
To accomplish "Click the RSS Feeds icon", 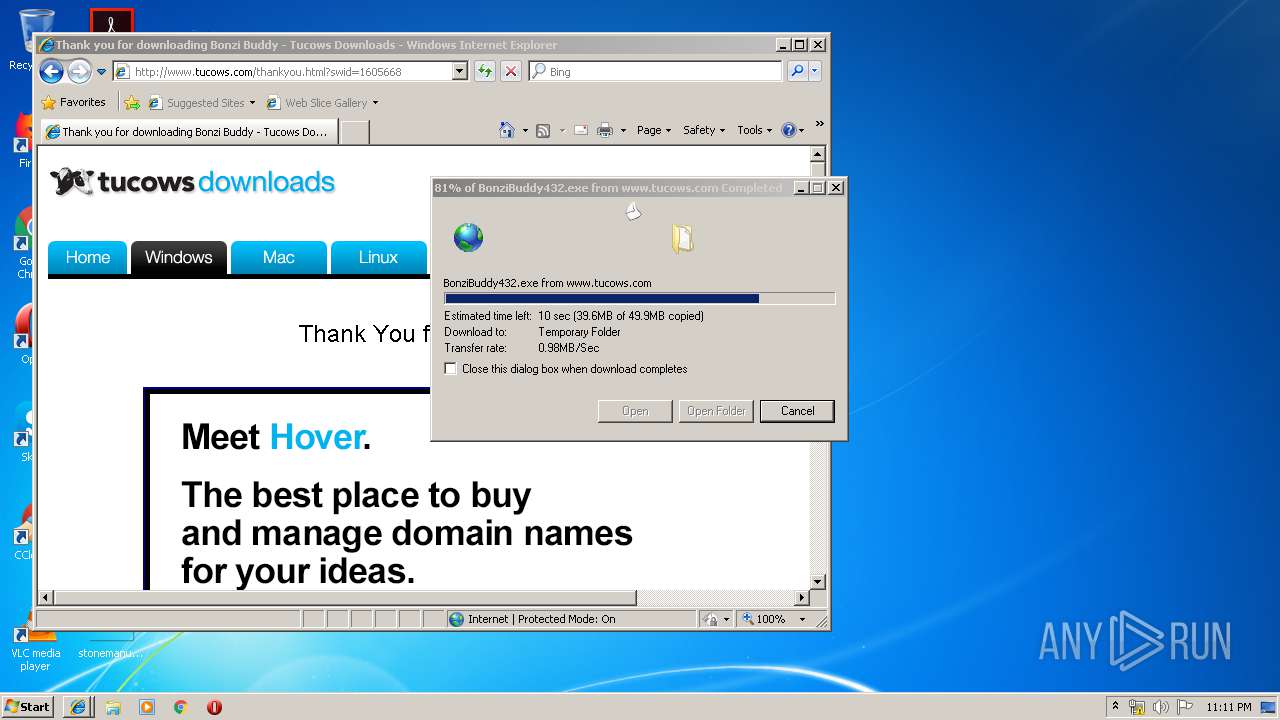I will [543, 130].
